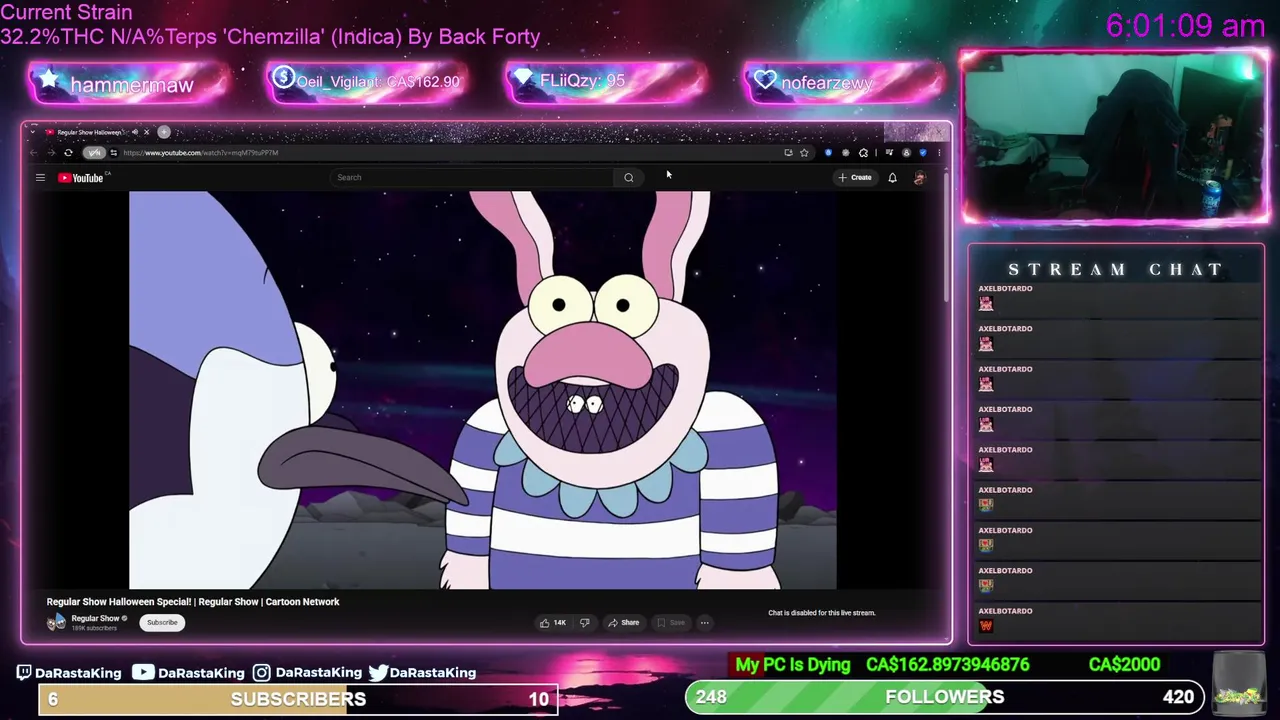Screen dimensions: 1280x720
Task: Open the tab search dropdown arrow
Action: coord(32,132)
